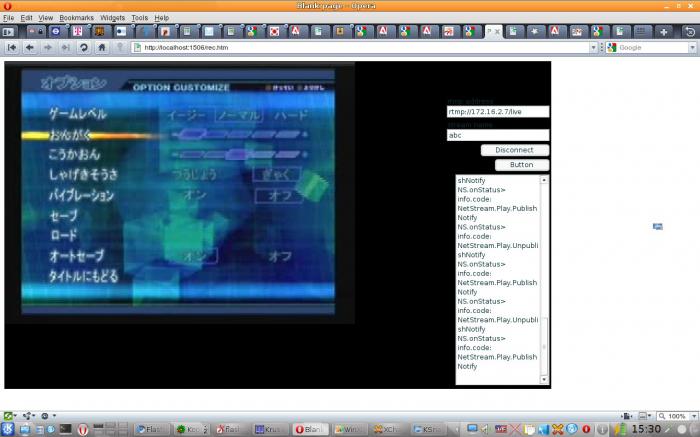Image resolution: width=700 pixels, height=437 pixels.
Task: Go forward one page
Action: [48, 47]
